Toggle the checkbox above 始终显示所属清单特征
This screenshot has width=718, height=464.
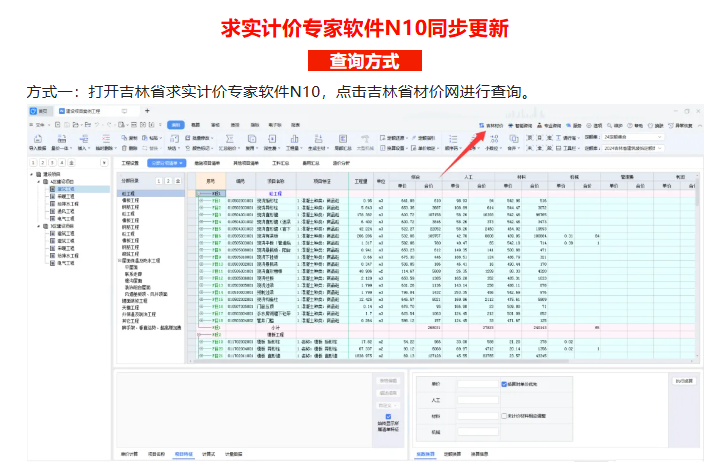[x=388, y=417]
